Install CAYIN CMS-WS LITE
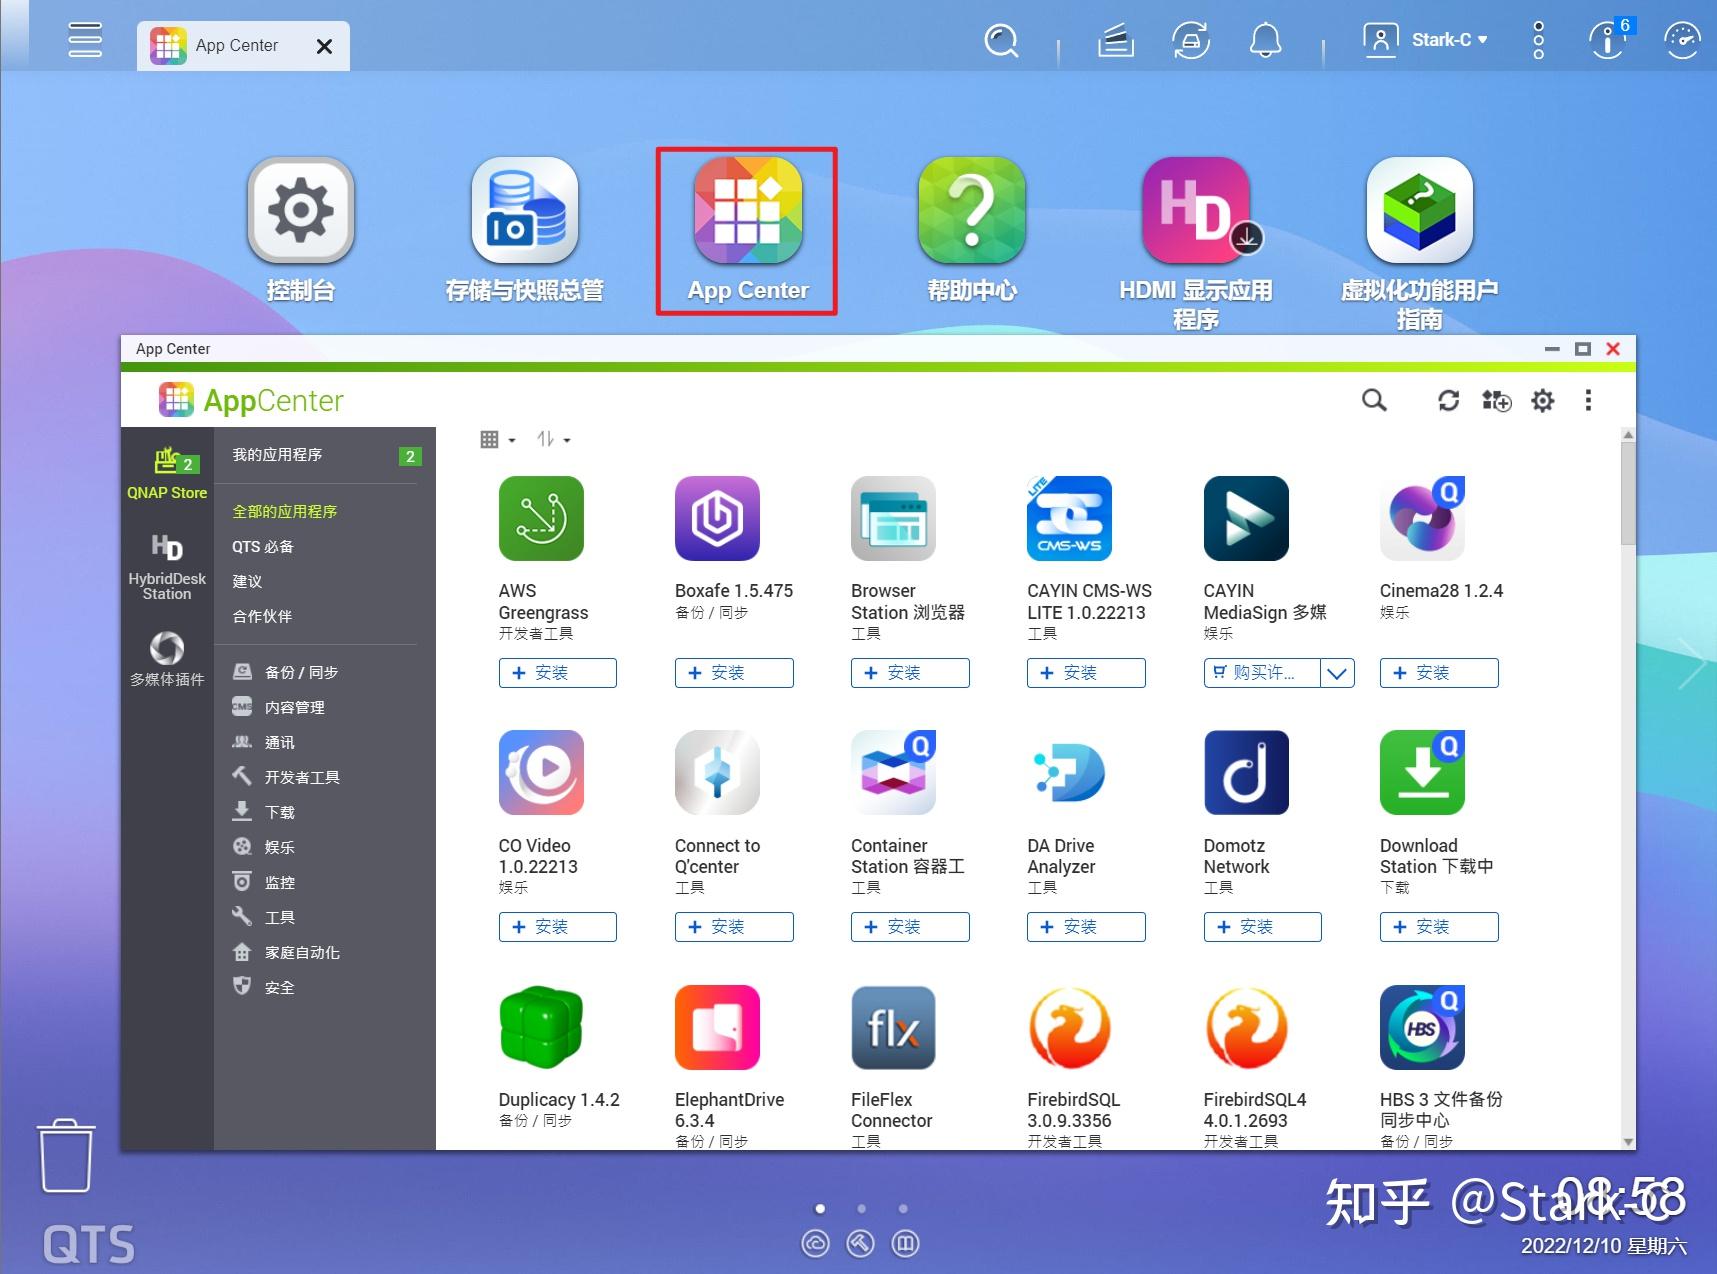The image size is (1717, 1274). (1086, 673)
